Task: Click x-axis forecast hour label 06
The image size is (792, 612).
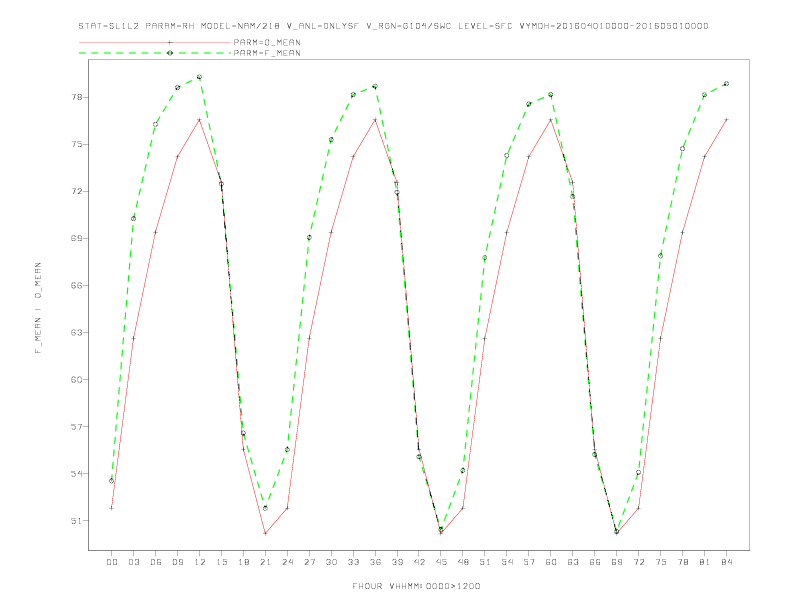Action: 156,562
